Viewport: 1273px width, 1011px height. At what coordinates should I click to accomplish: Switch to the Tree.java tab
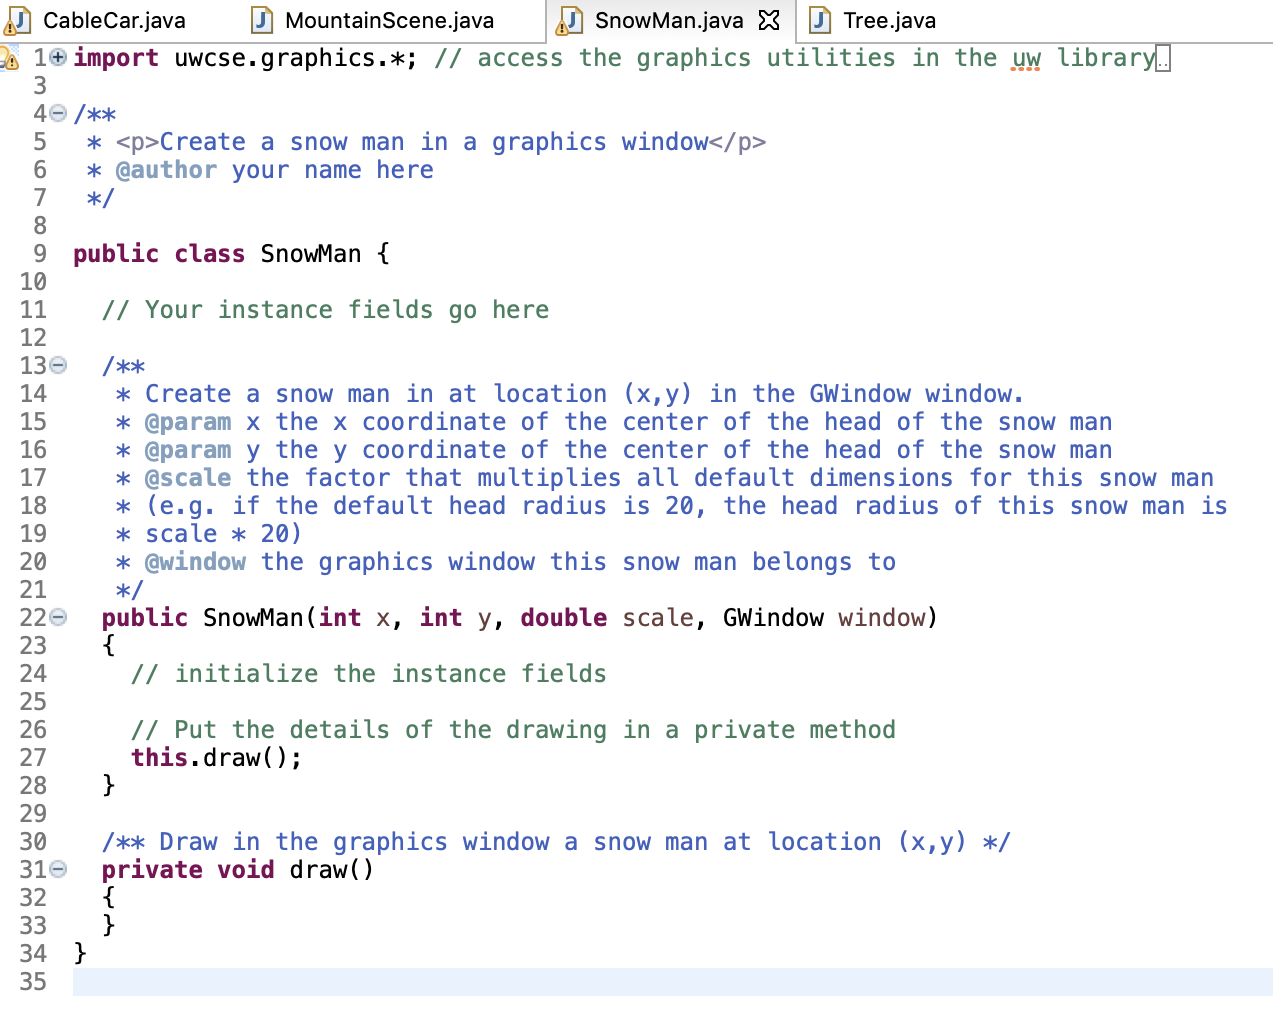click(x=890, y=19)
